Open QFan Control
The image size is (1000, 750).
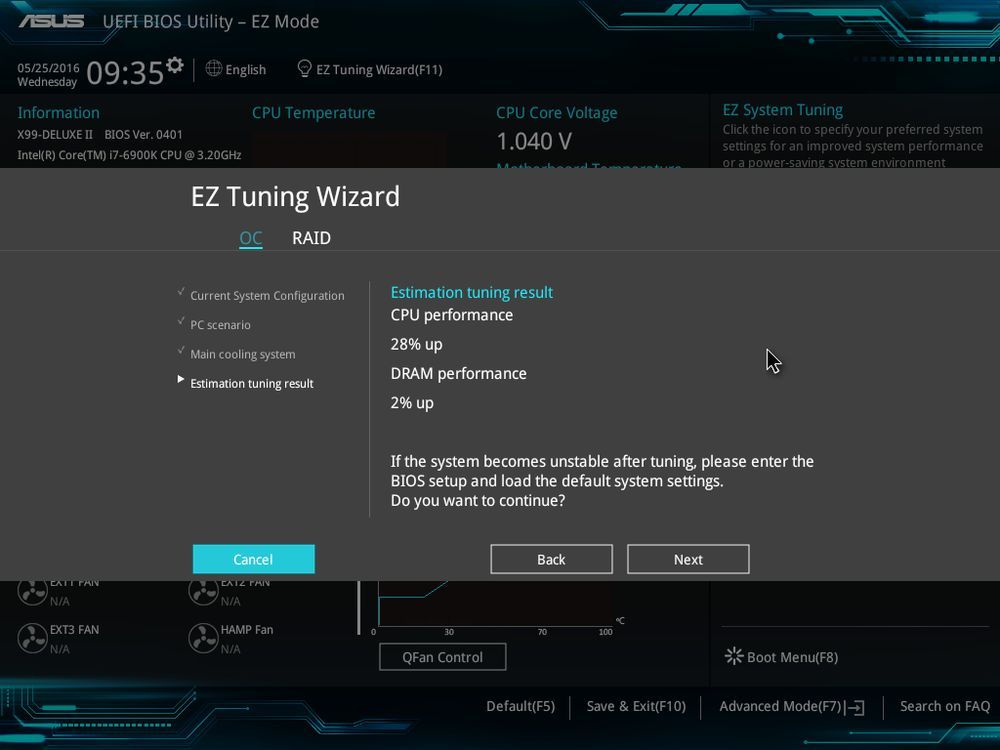click(x=443, y=657)
